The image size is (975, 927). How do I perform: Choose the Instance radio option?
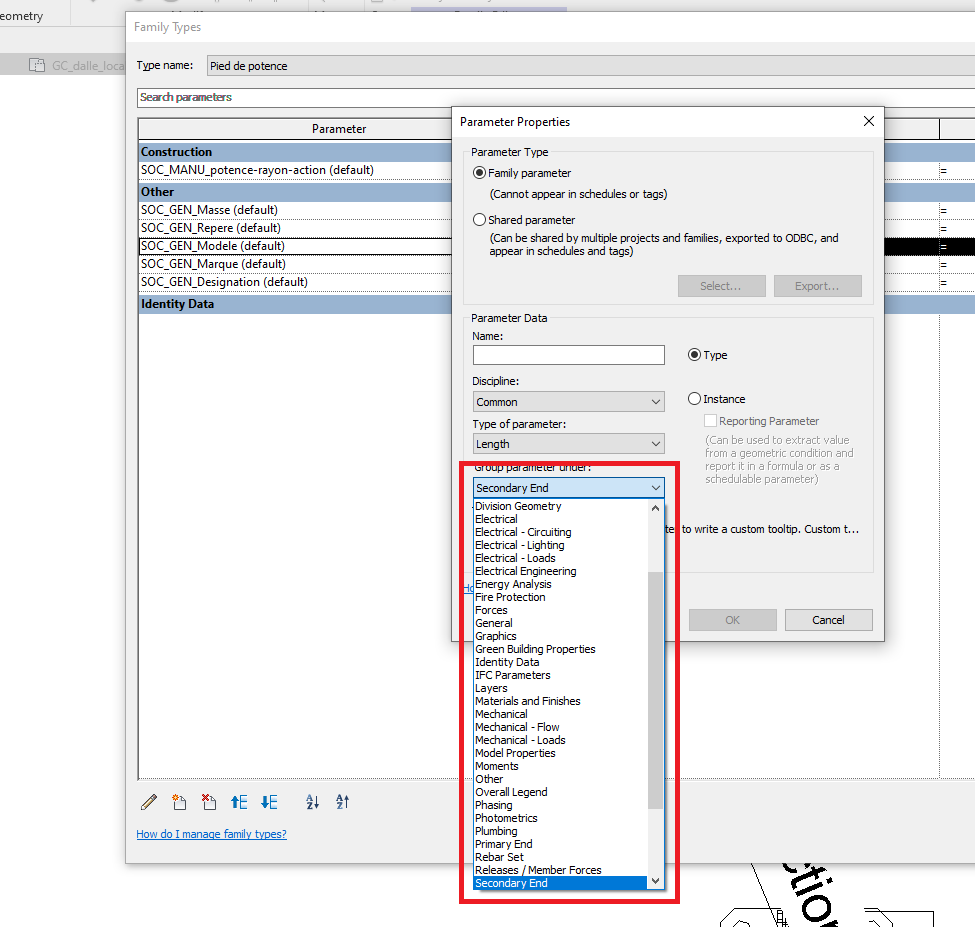[x=695, y=399]
